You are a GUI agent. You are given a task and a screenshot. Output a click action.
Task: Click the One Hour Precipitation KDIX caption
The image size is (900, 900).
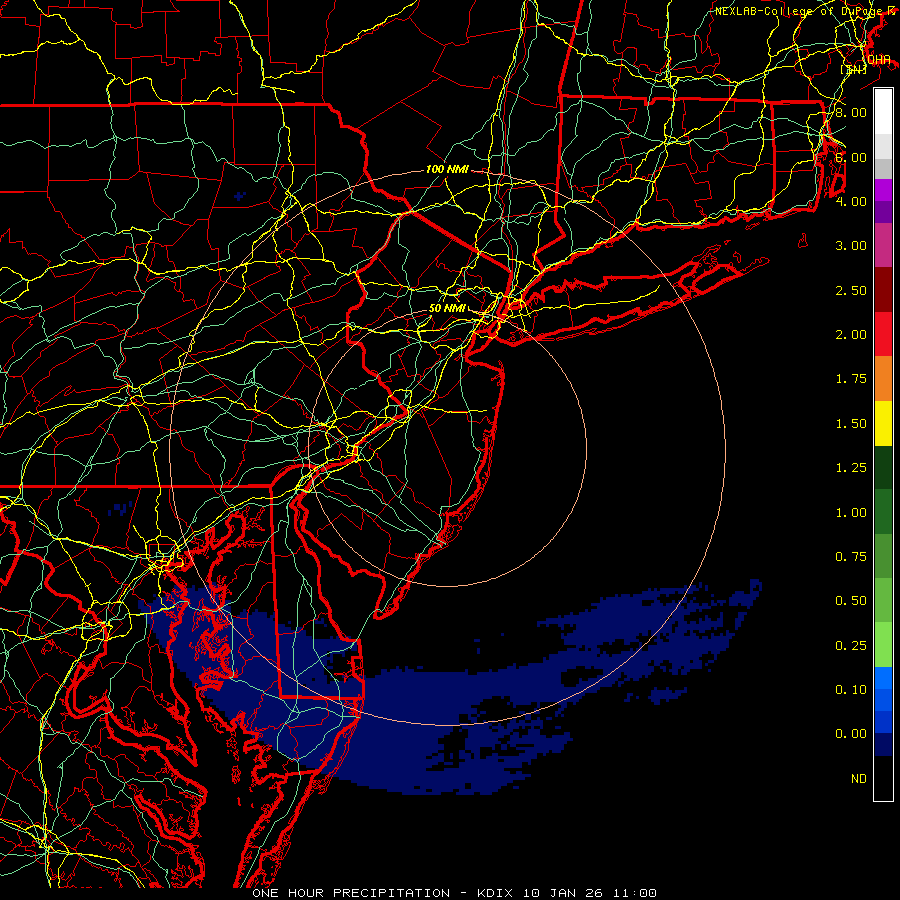(x=454, y=893)
